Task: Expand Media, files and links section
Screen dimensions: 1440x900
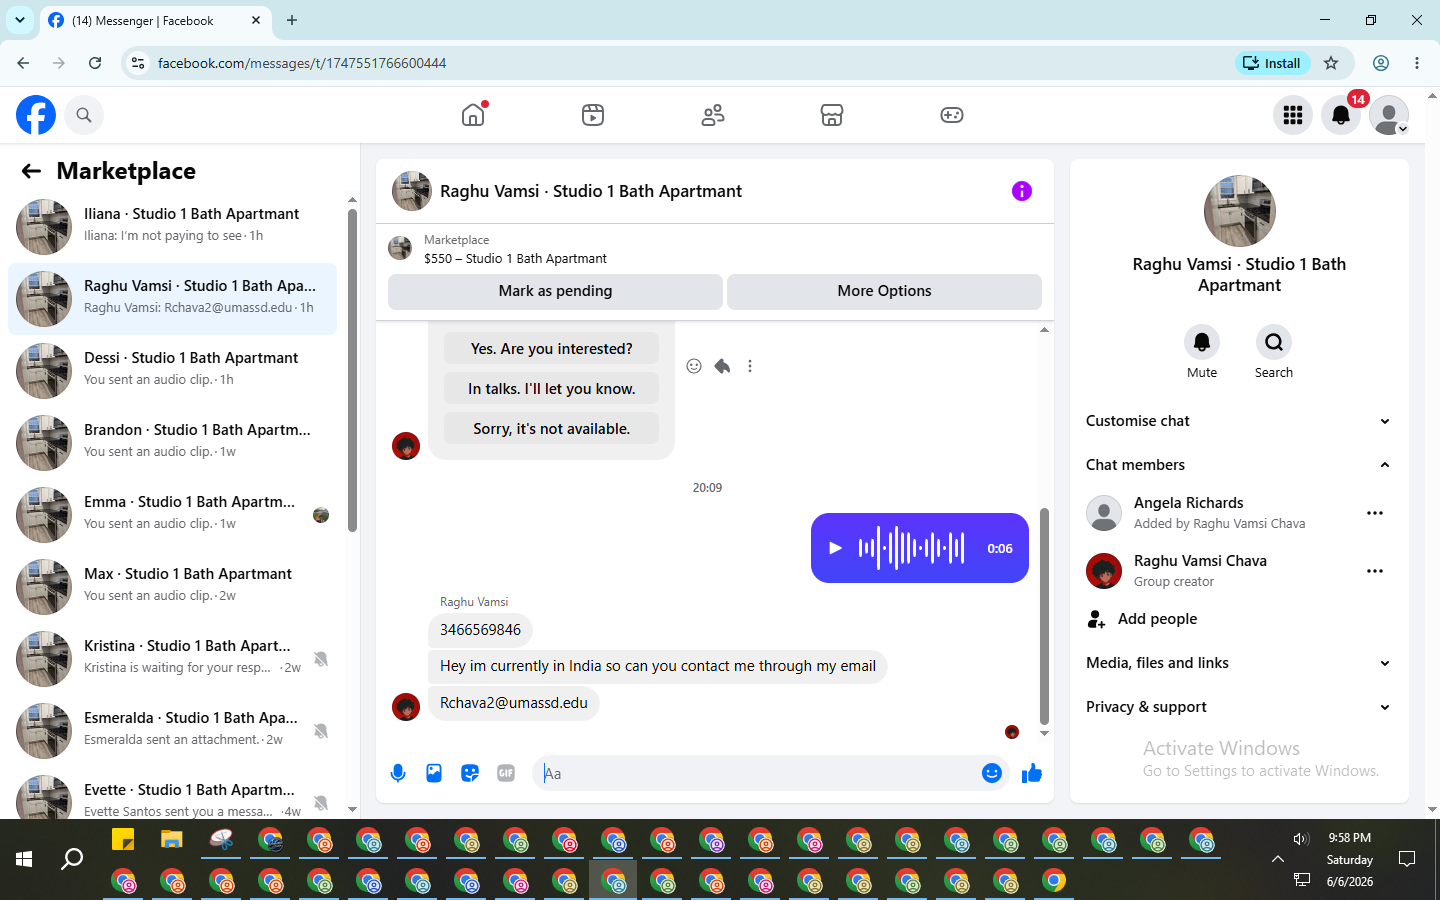Action: tap(1239, 663)
